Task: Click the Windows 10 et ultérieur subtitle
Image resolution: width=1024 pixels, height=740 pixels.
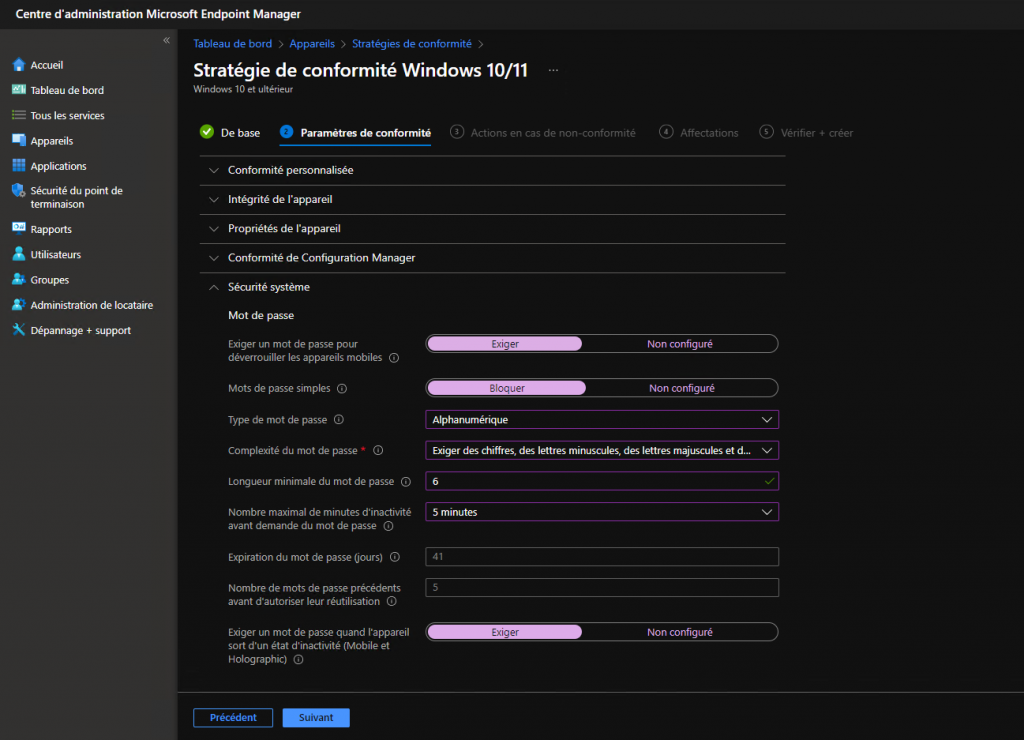Action: coord(243,89)
